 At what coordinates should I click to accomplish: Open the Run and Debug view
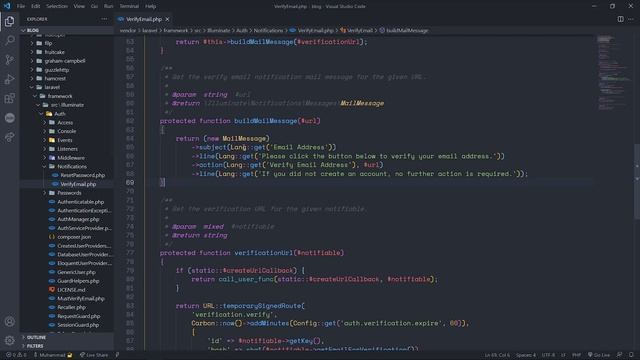pyautogui.click(x=10, y=79)
